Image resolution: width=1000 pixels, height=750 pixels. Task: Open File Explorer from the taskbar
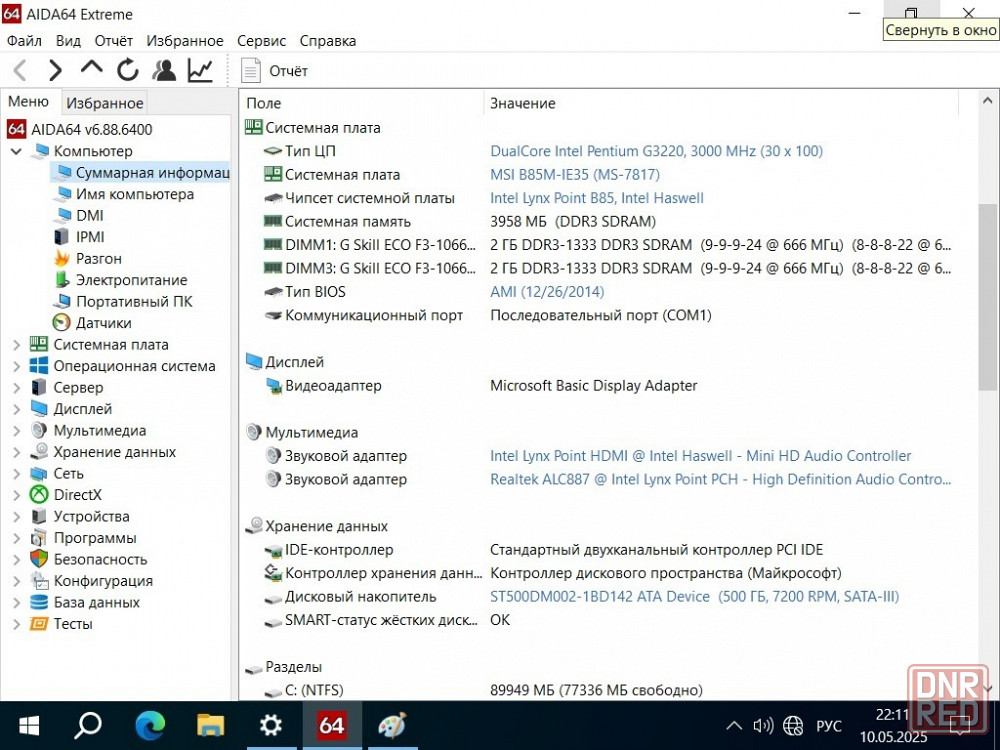[210, 725]
